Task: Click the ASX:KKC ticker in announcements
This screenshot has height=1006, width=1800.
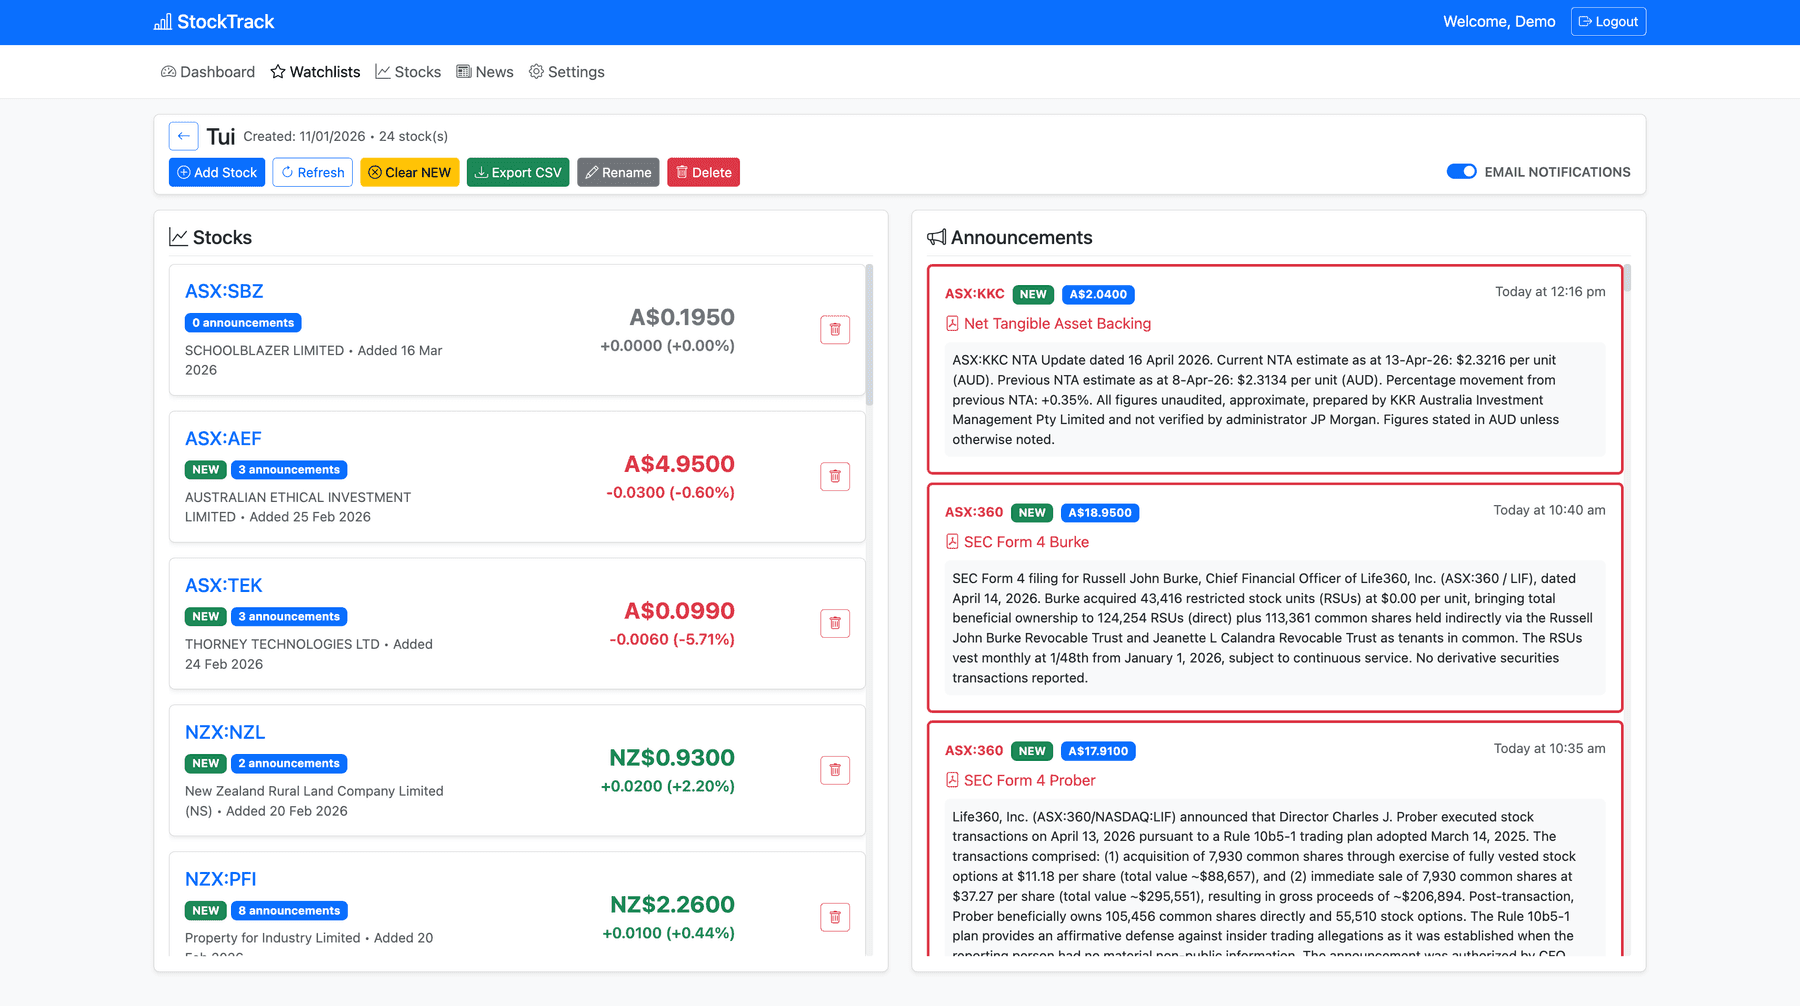Action: click(975, 294)
